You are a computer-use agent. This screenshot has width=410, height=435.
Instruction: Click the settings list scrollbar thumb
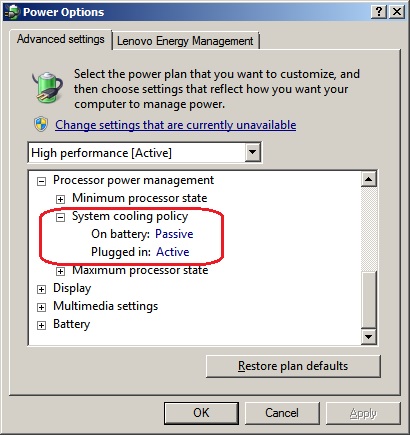point(369,300)
